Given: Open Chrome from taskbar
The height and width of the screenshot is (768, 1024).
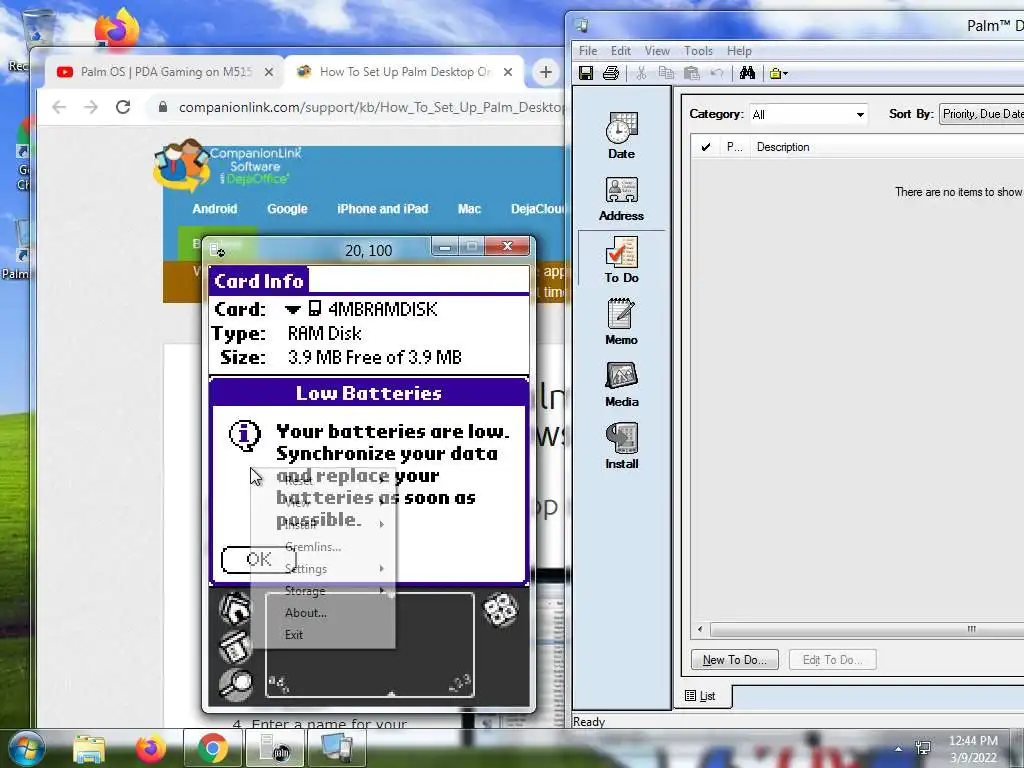Looking at the screenshot, I should click(x=212, y=748).
